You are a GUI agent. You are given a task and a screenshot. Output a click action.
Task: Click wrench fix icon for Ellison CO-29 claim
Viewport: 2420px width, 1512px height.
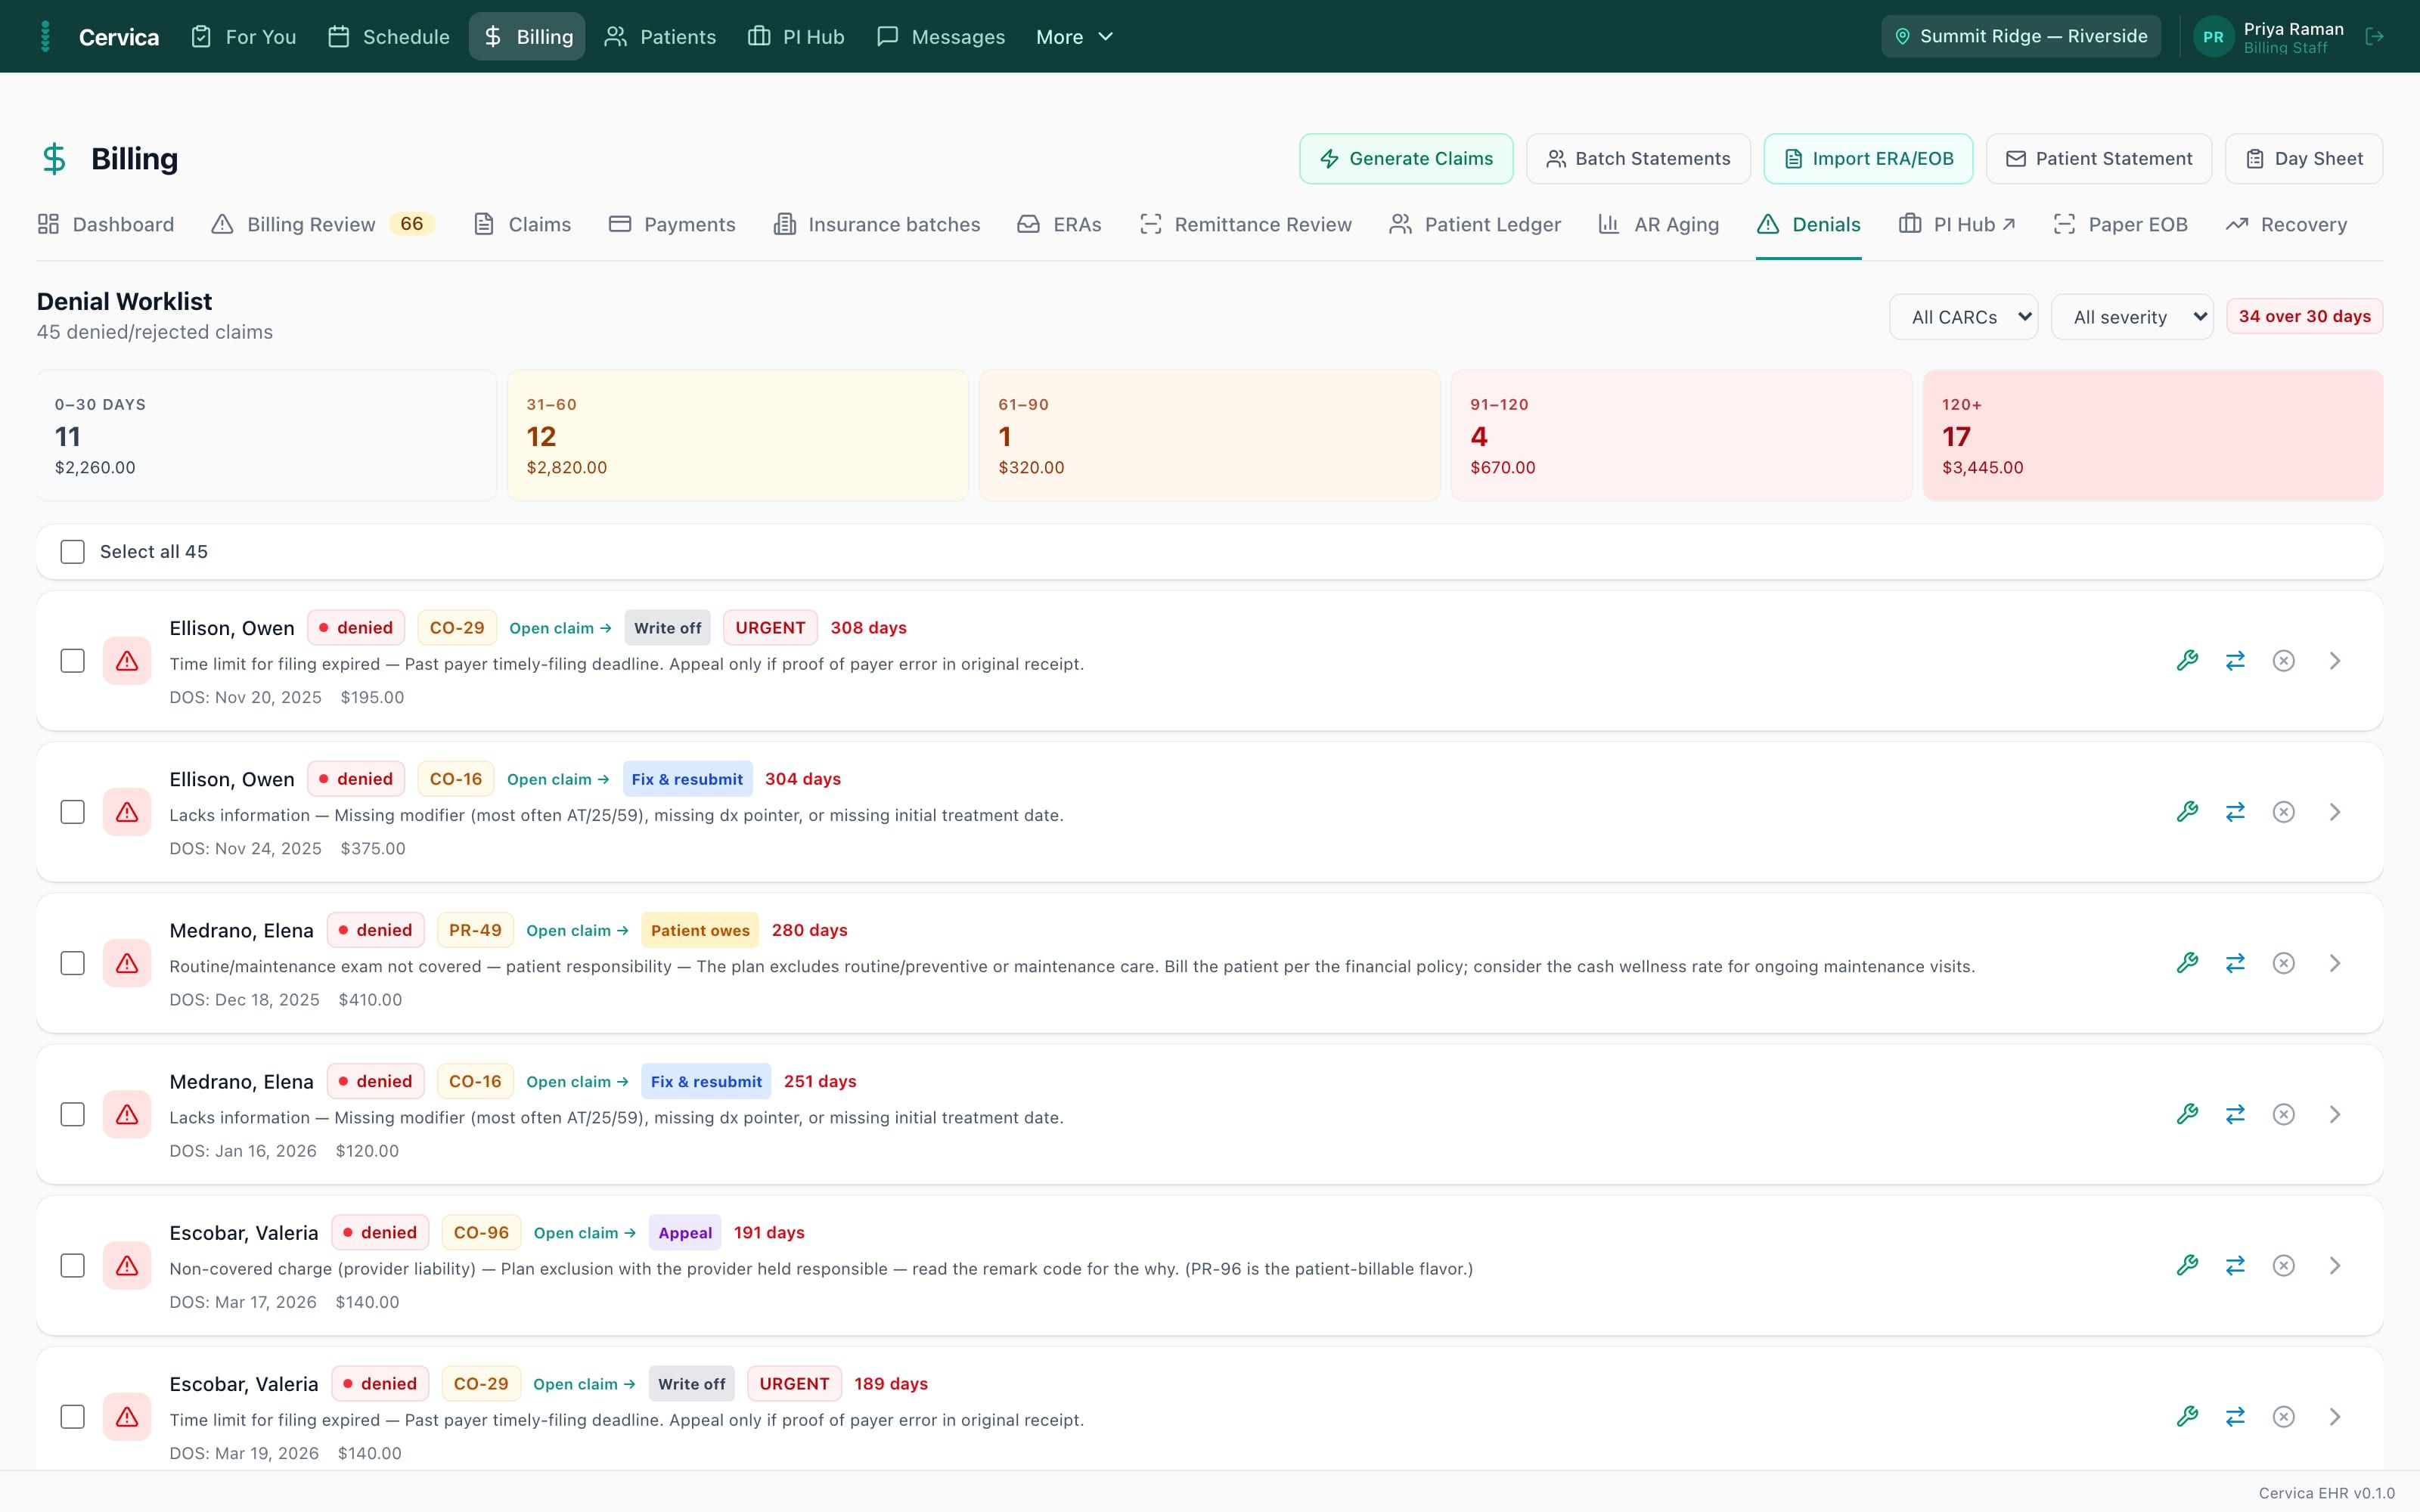click(2187, 661)
